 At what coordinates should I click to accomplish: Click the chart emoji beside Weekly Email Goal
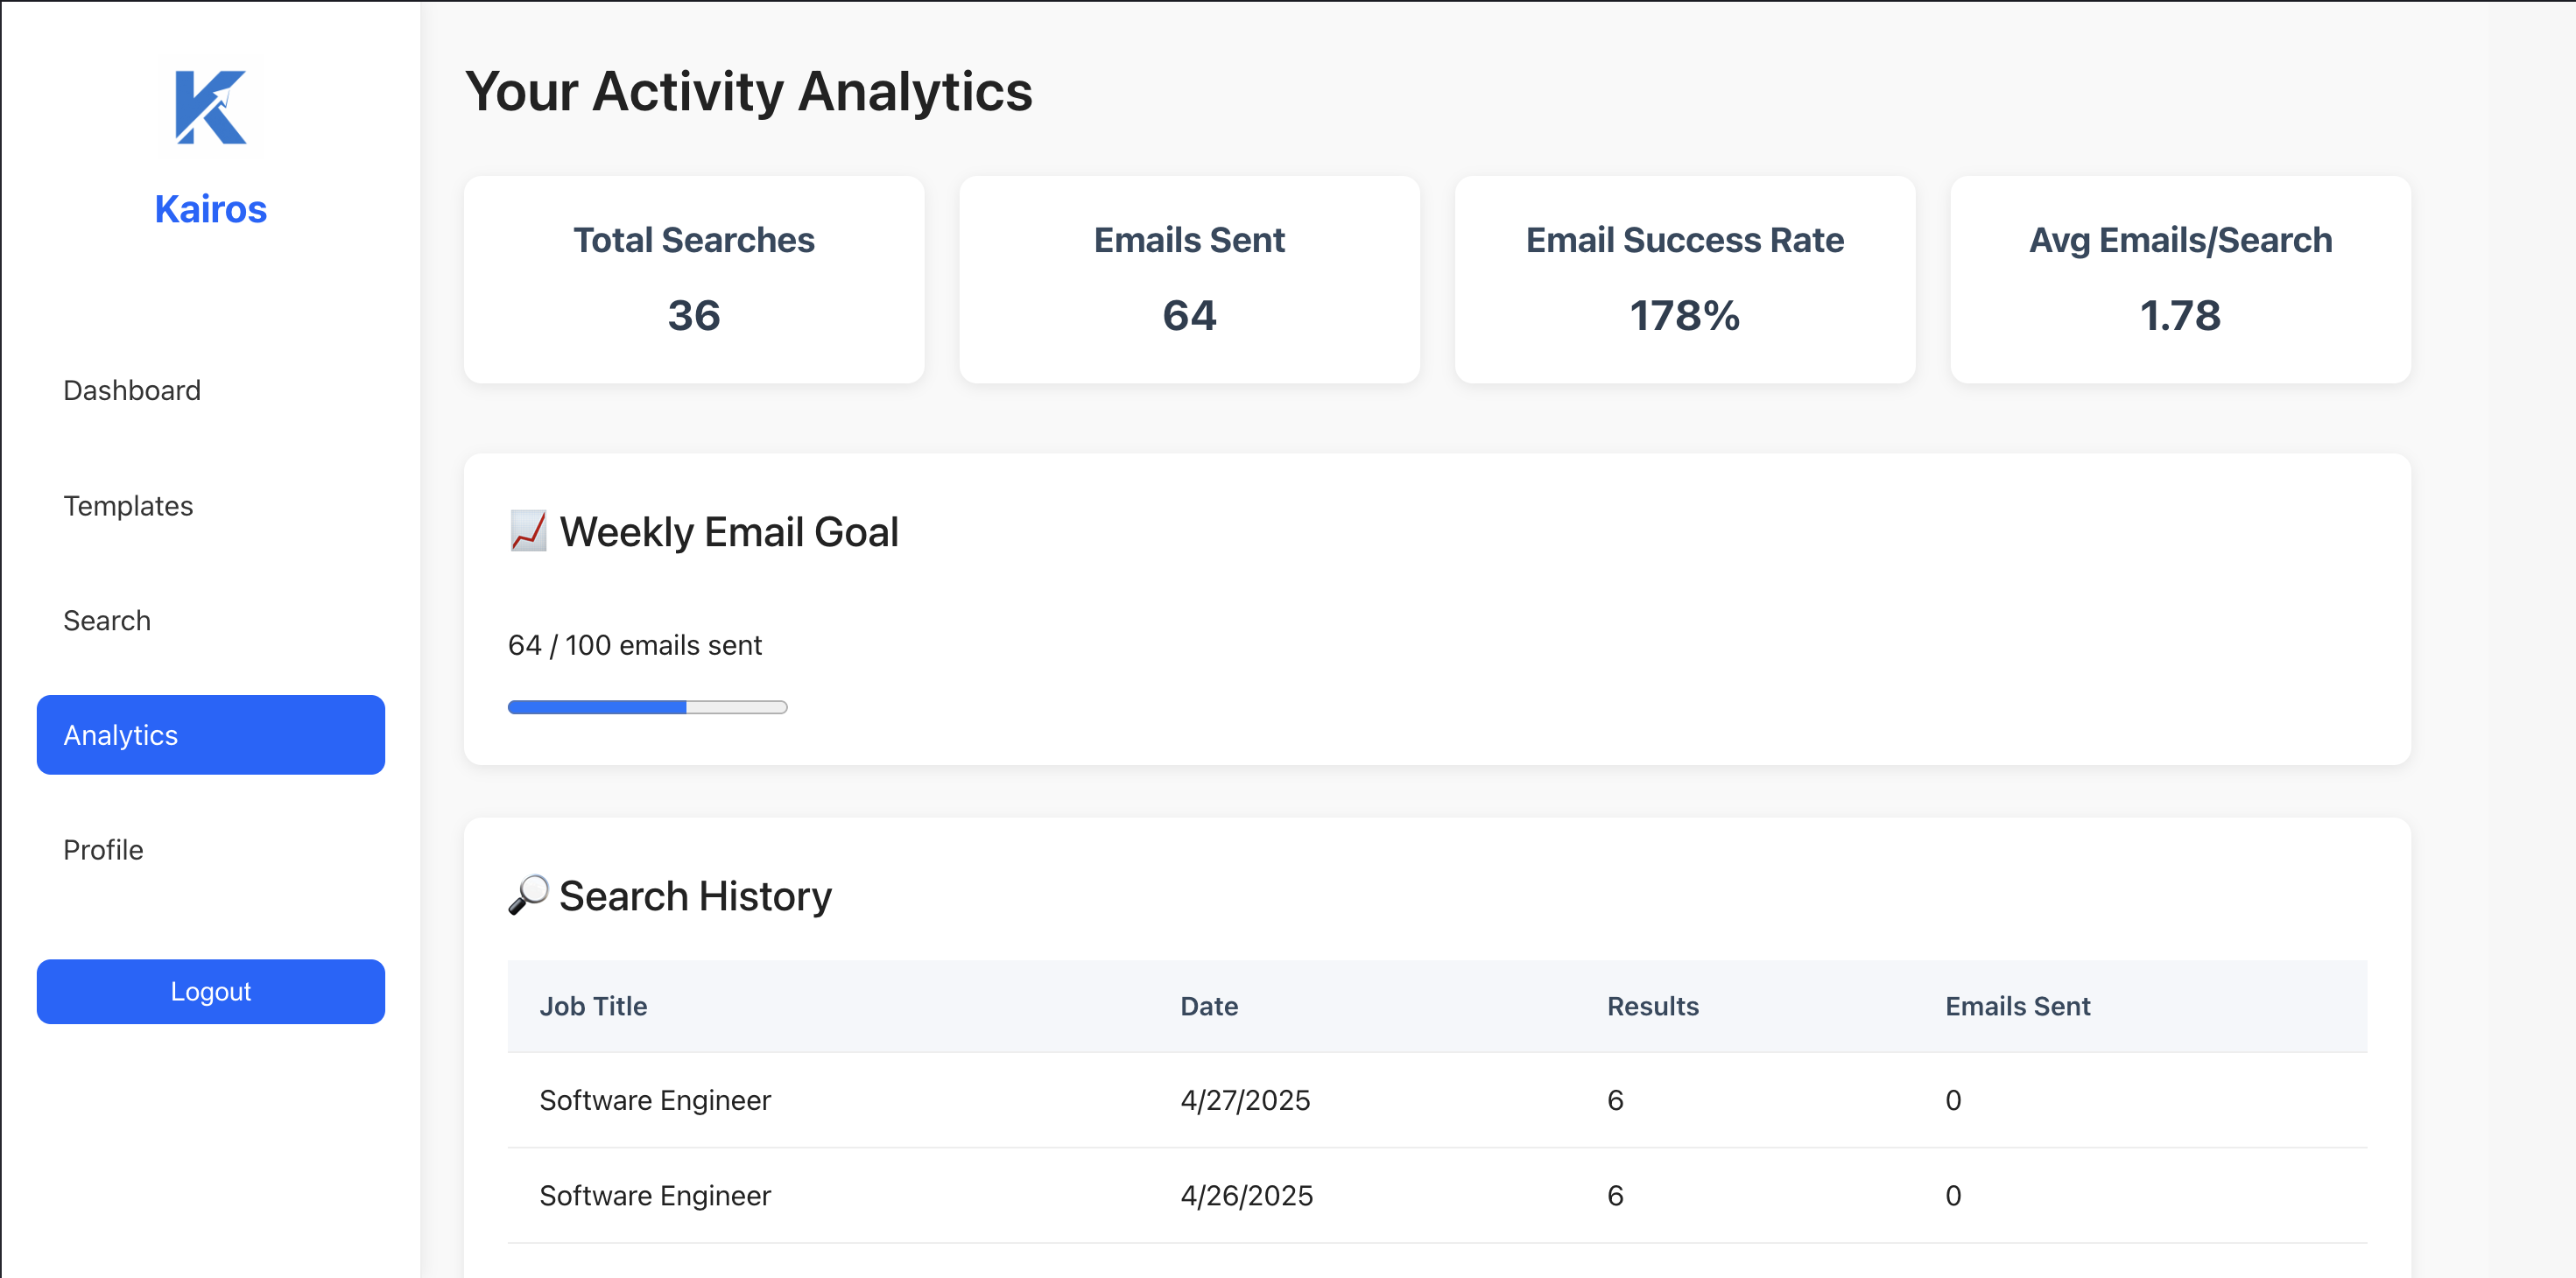click(x=528, y=531)
